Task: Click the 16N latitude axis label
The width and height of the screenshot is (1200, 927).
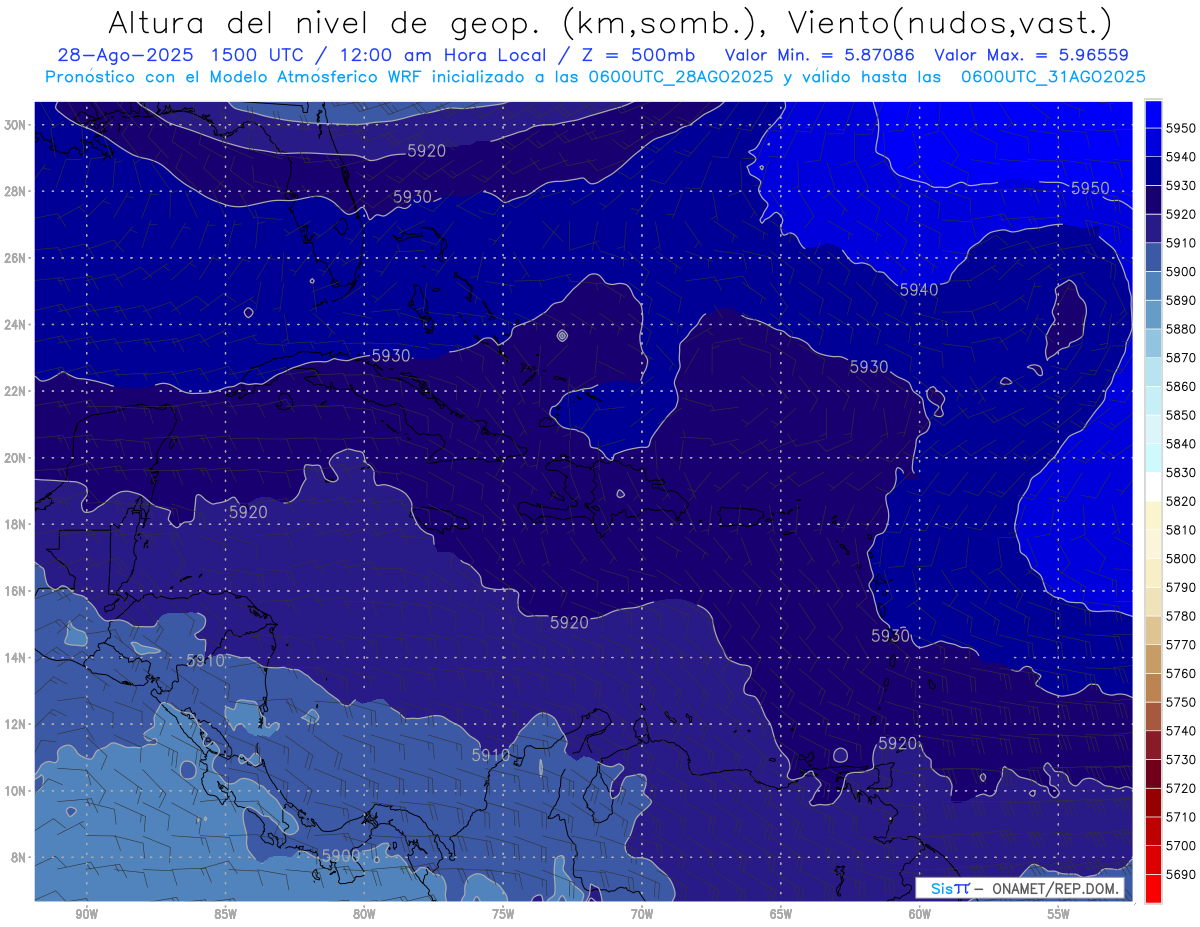Action: [16, 591]
